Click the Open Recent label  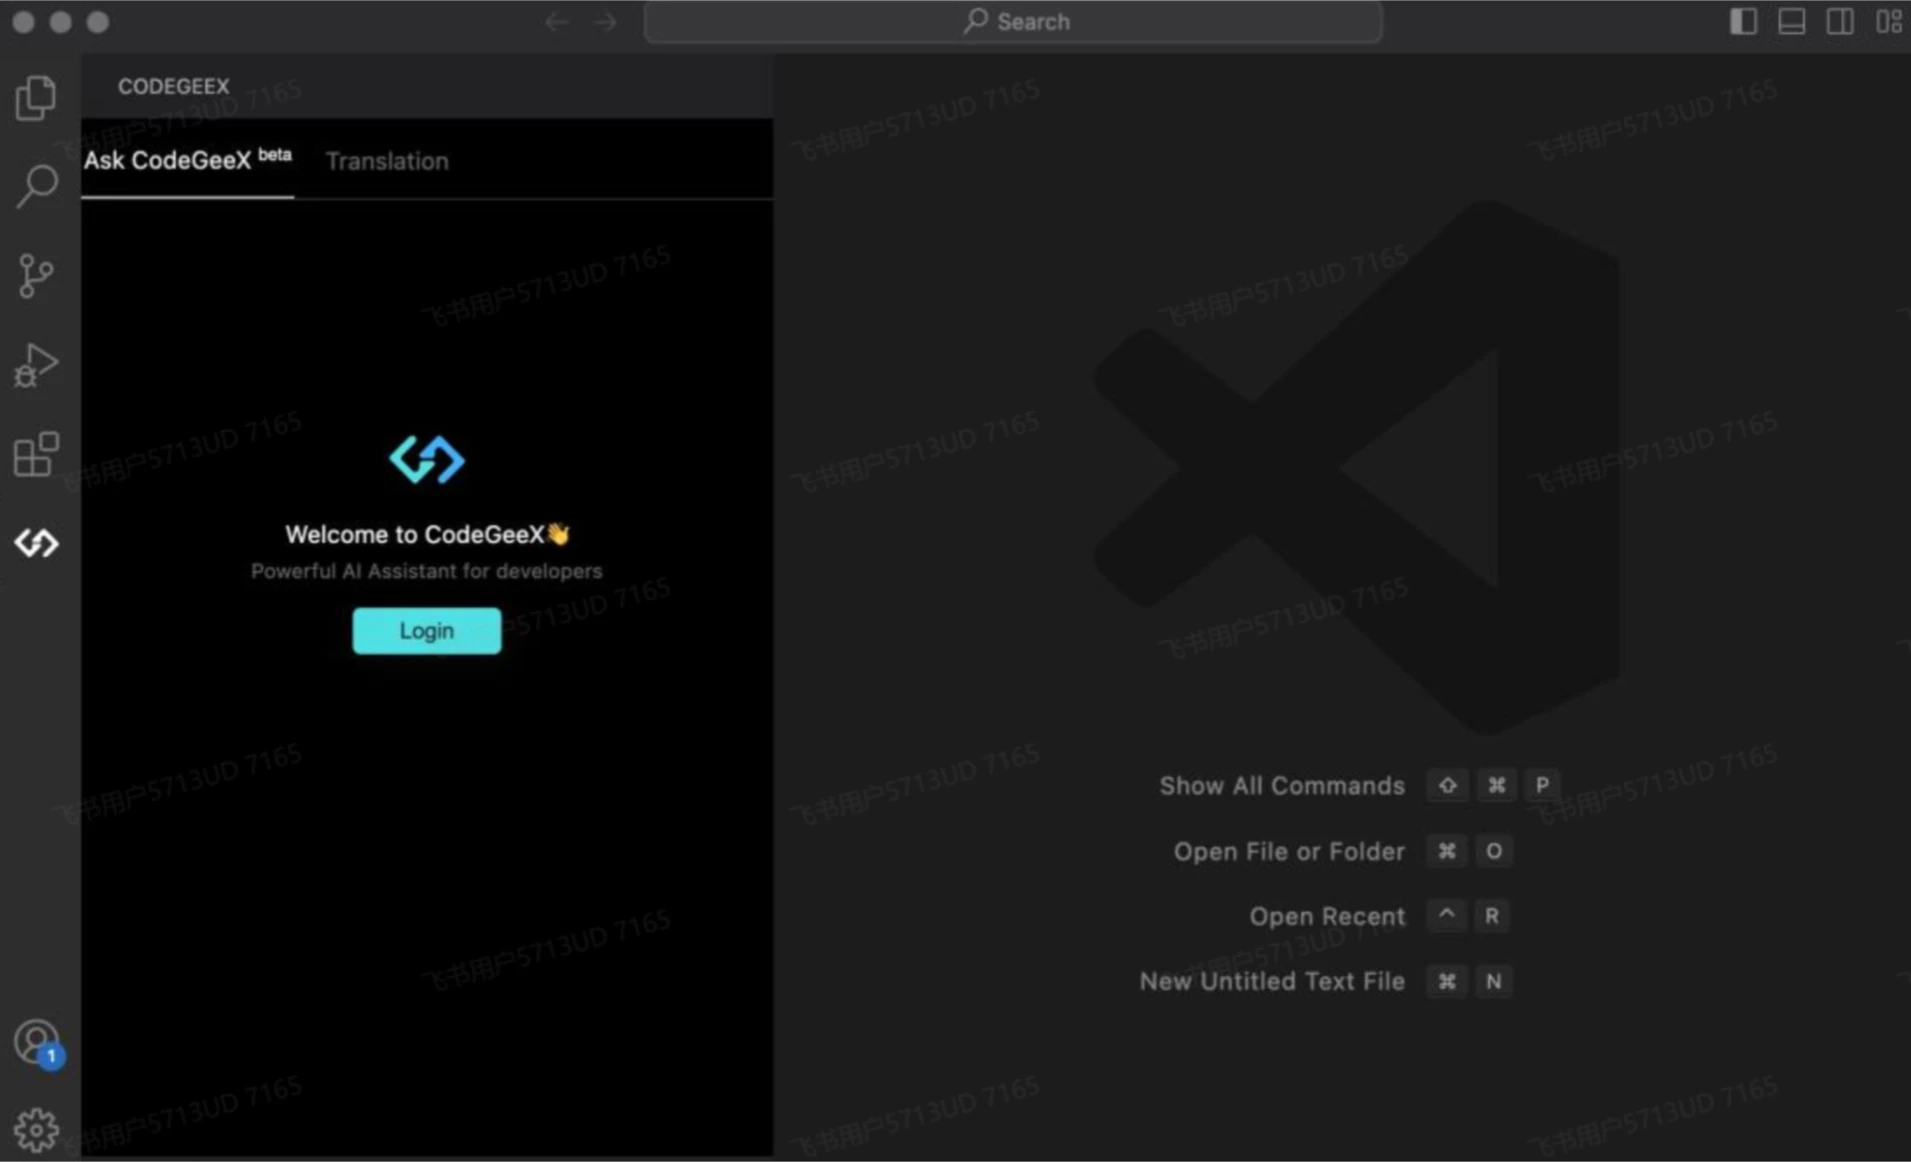[1327, 917]
